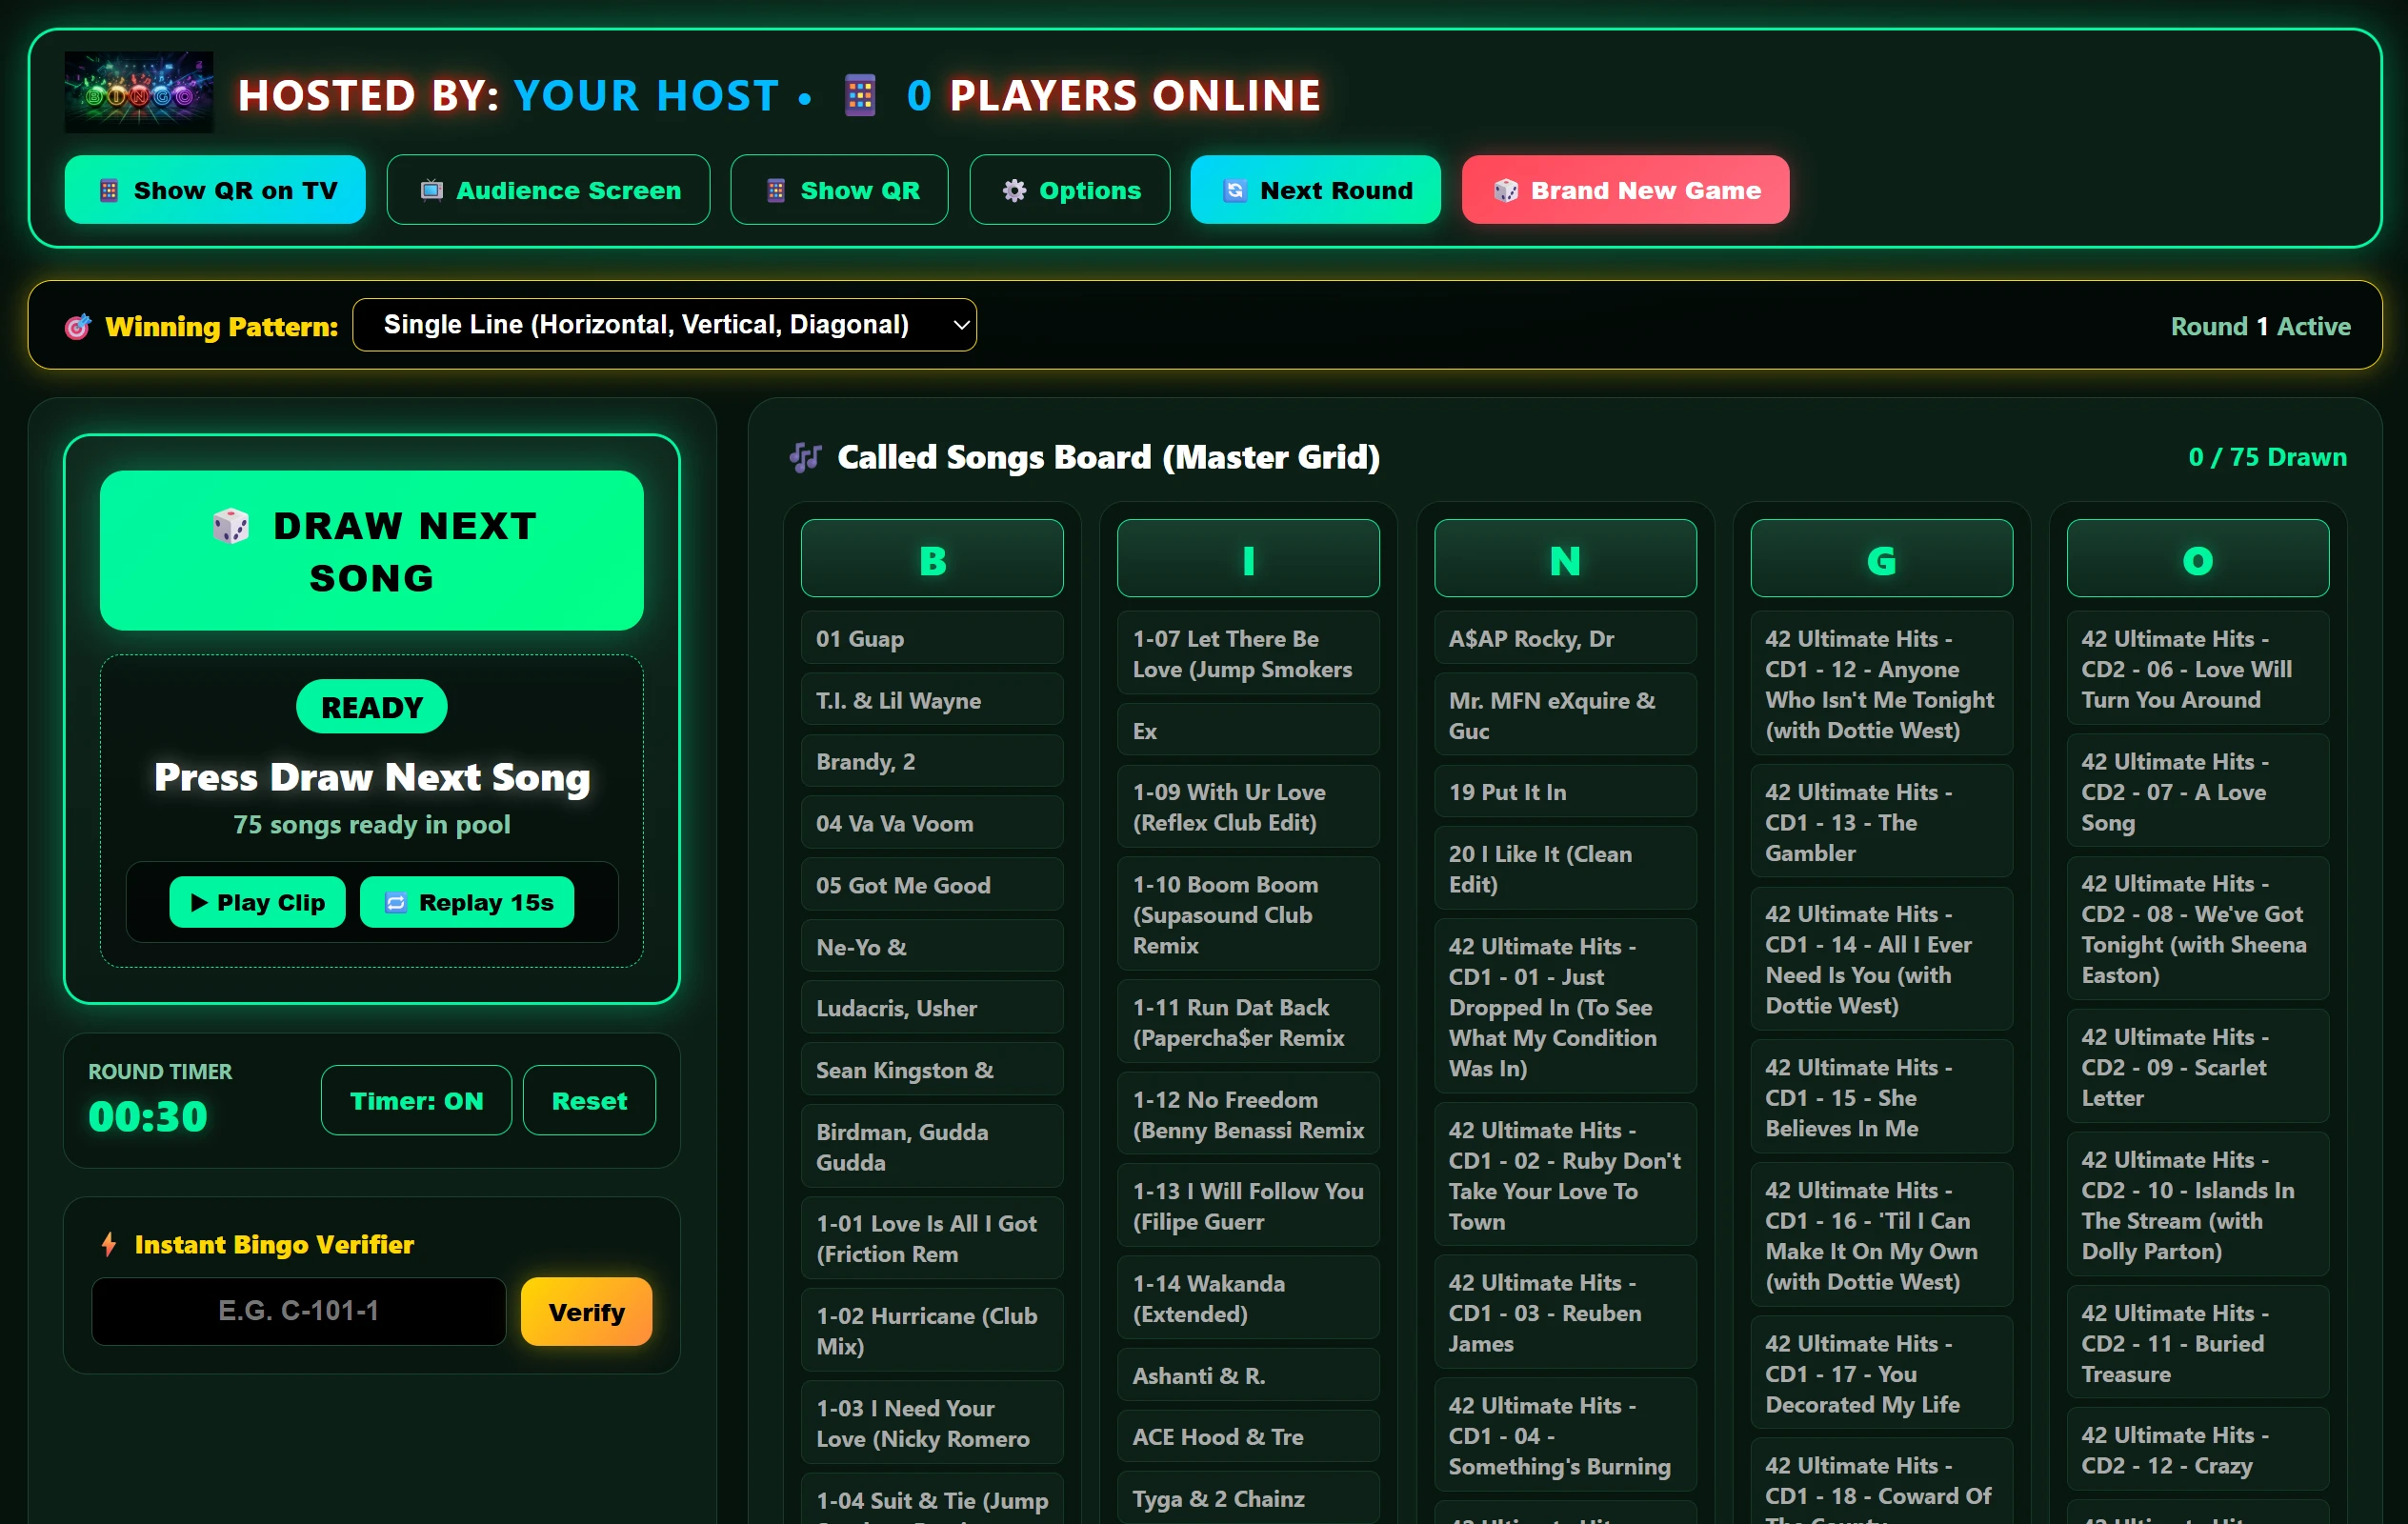2408x1524 pixels.
Task: Click the dice icon in Brand New Game
Action: (1506, 191)
